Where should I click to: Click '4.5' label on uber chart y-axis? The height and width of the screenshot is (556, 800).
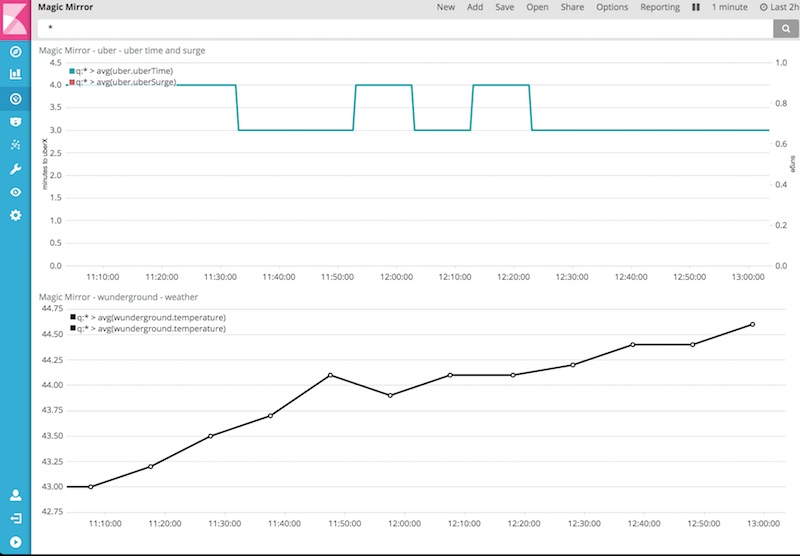(55, 63)
